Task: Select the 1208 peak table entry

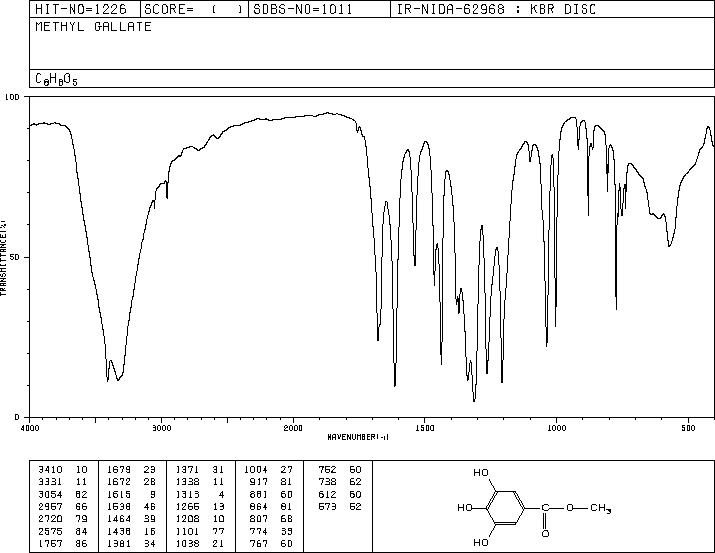Action: [x=187, y=519]
